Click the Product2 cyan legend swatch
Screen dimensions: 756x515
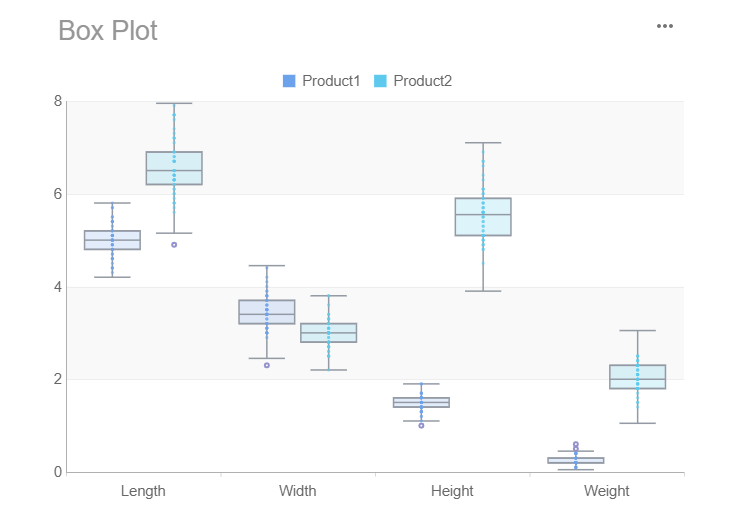coord(380,81)
